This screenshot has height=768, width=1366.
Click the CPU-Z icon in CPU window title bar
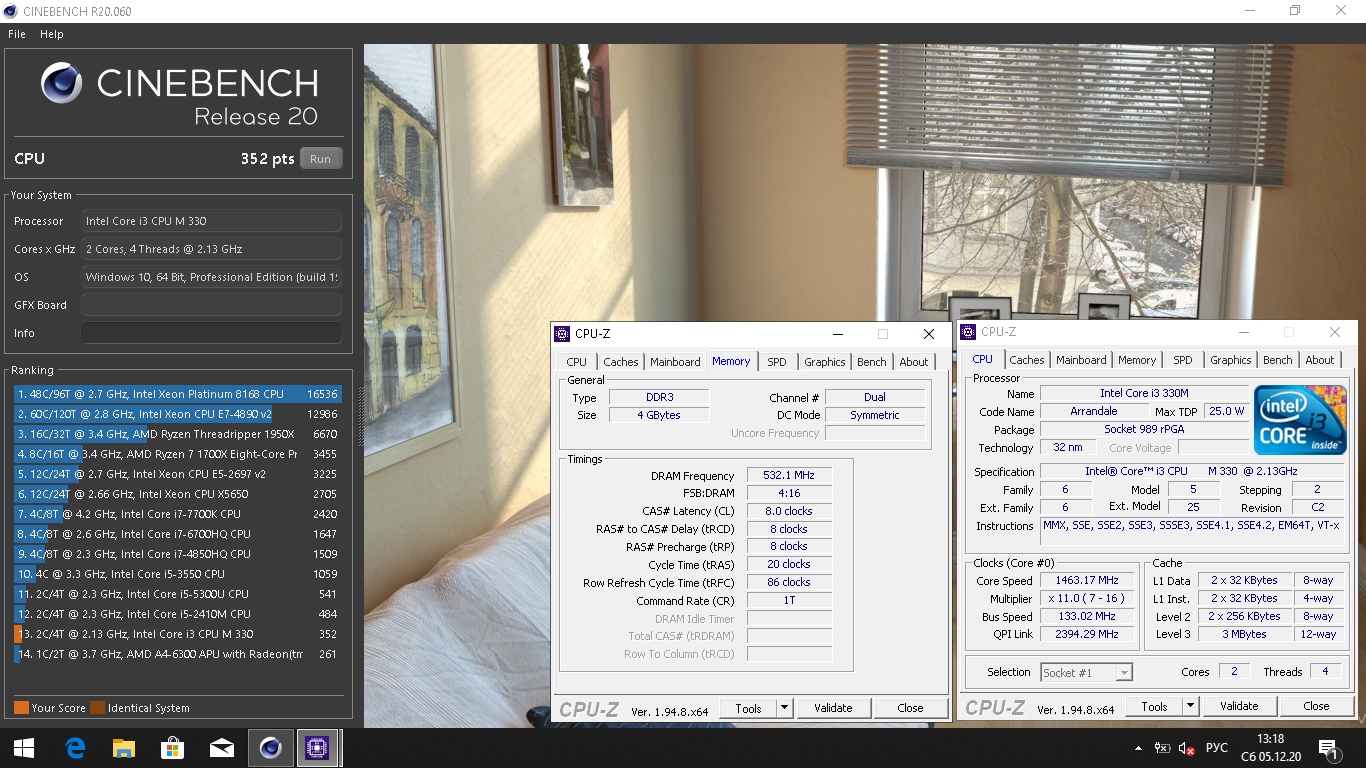click(967, 332)
